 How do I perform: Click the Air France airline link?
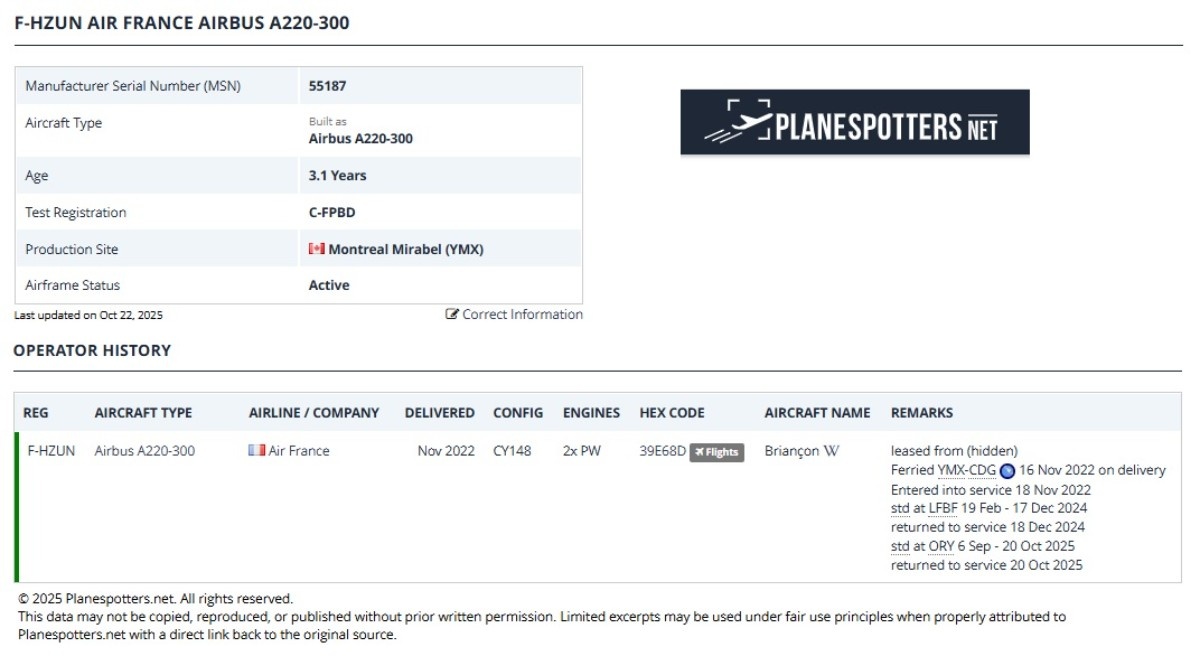coord(298,451)
